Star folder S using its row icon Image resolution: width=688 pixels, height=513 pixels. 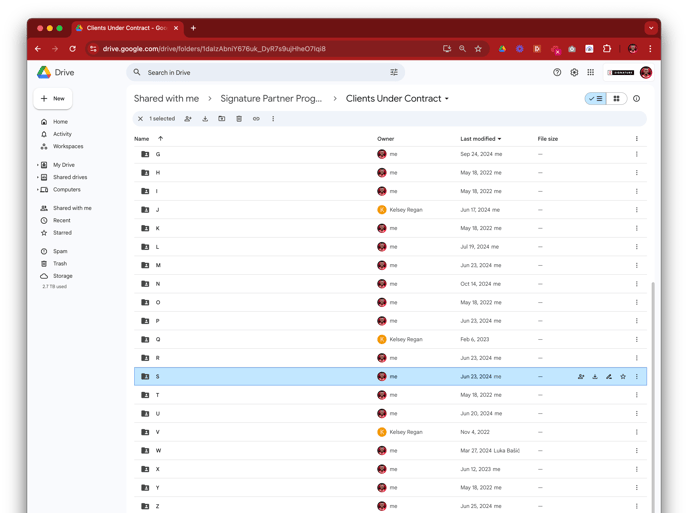(623, 377)
